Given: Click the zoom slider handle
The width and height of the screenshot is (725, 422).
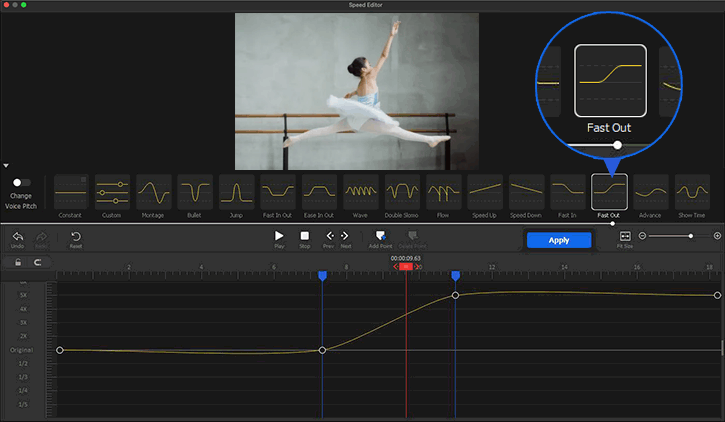Looking at the screenshot, I should click(x=690, y=236).
